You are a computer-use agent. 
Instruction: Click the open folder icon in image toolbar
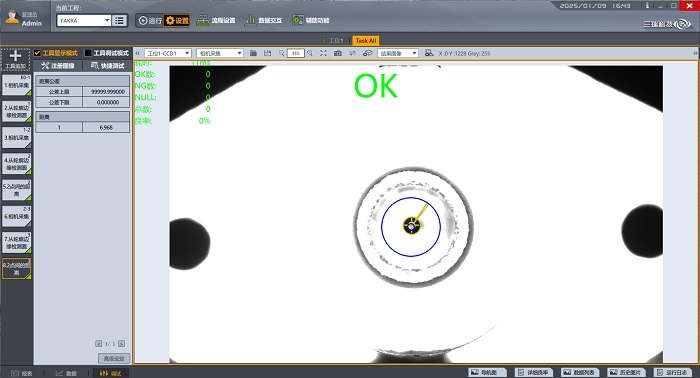tap(253, 53)
